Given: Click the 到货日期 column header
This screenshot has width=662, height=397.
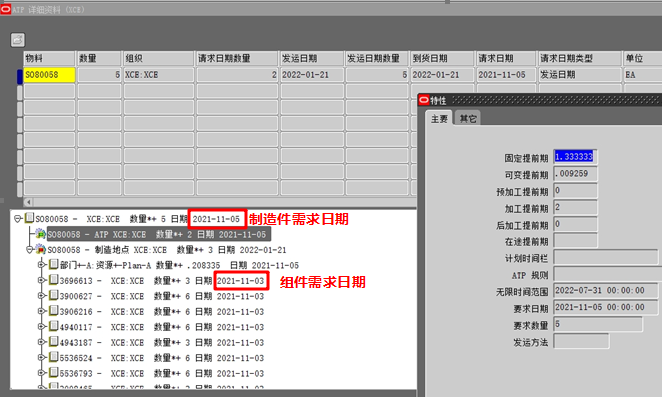Looking at the screenshot, I should pos(442,58).
